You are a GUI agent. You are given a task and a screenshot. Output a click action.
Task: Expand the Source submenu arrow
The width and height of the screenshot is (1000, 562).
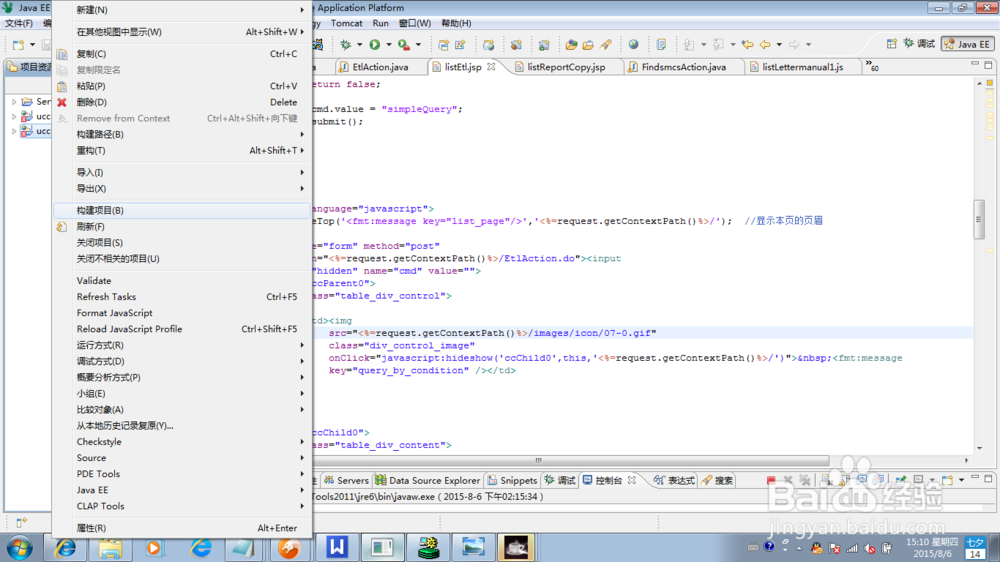302,458
